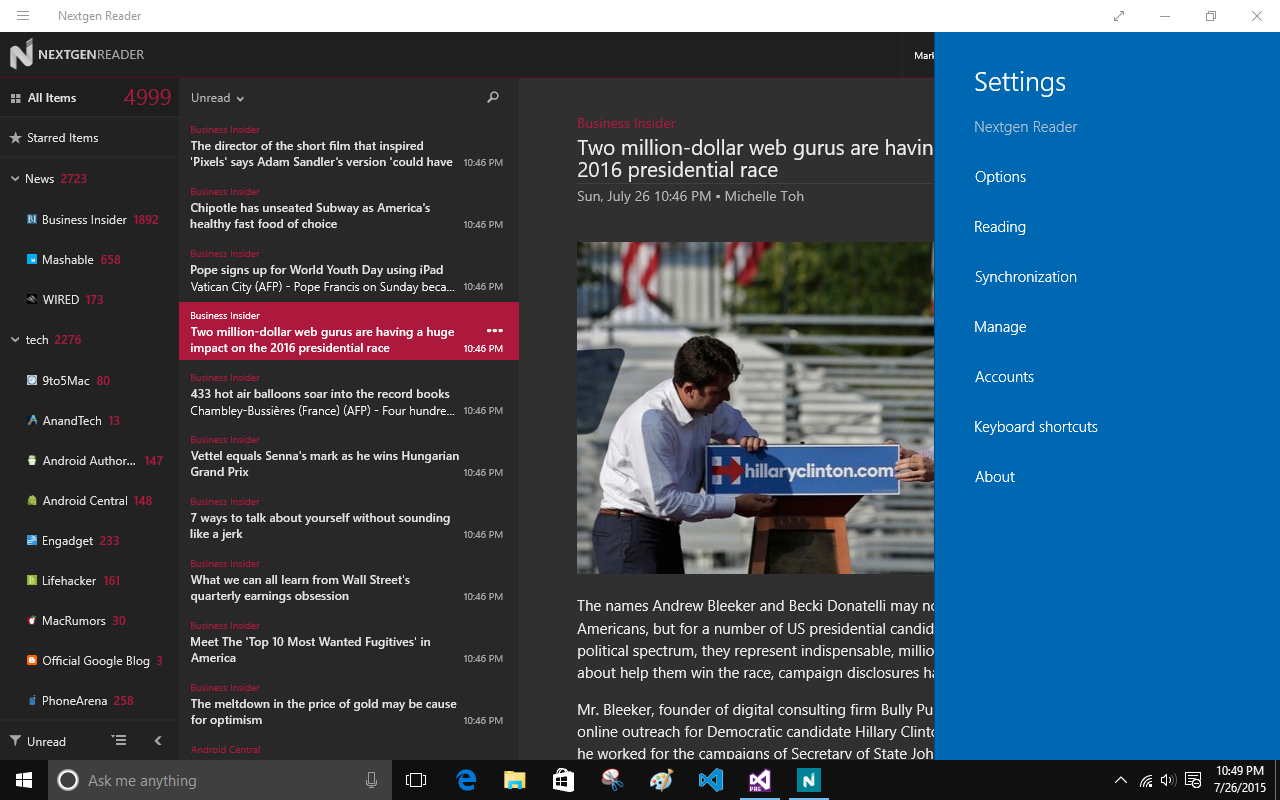Open the price of gold article

point(349,705)
